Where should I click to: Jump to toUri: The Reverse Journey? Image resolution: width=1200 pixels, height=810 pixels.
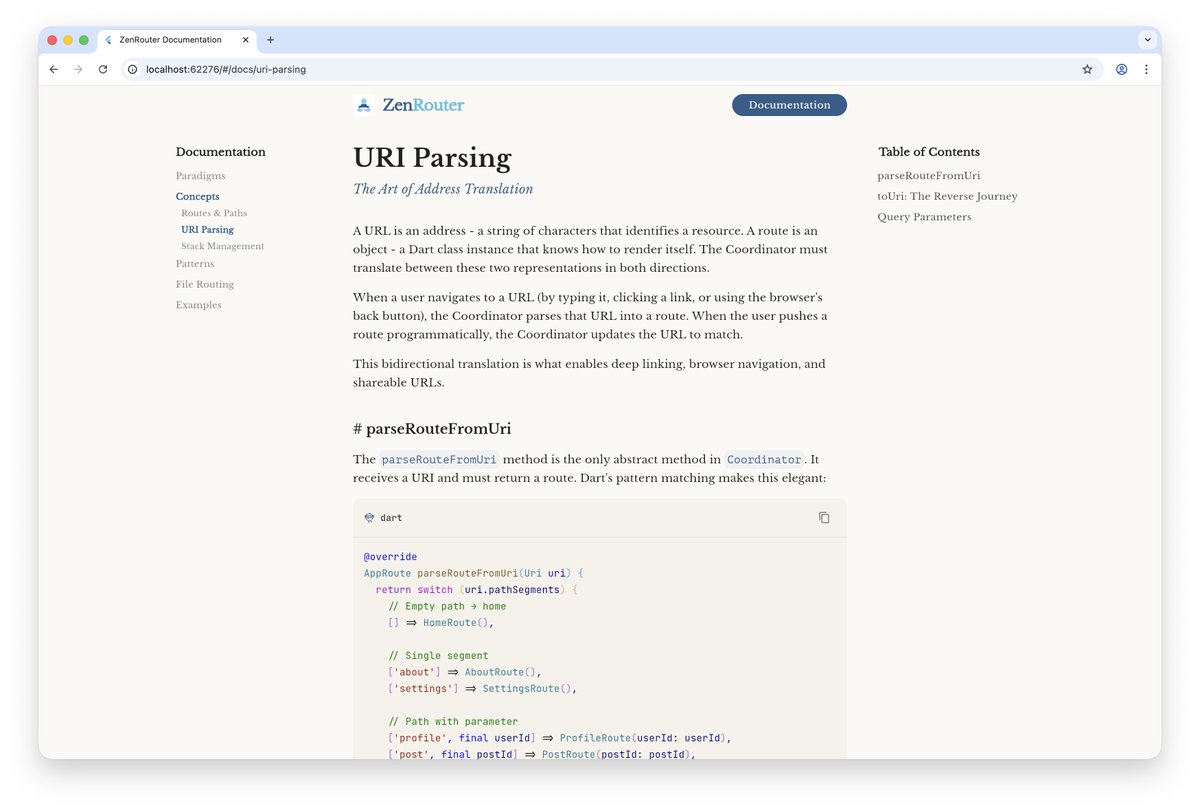pos(947,197)
